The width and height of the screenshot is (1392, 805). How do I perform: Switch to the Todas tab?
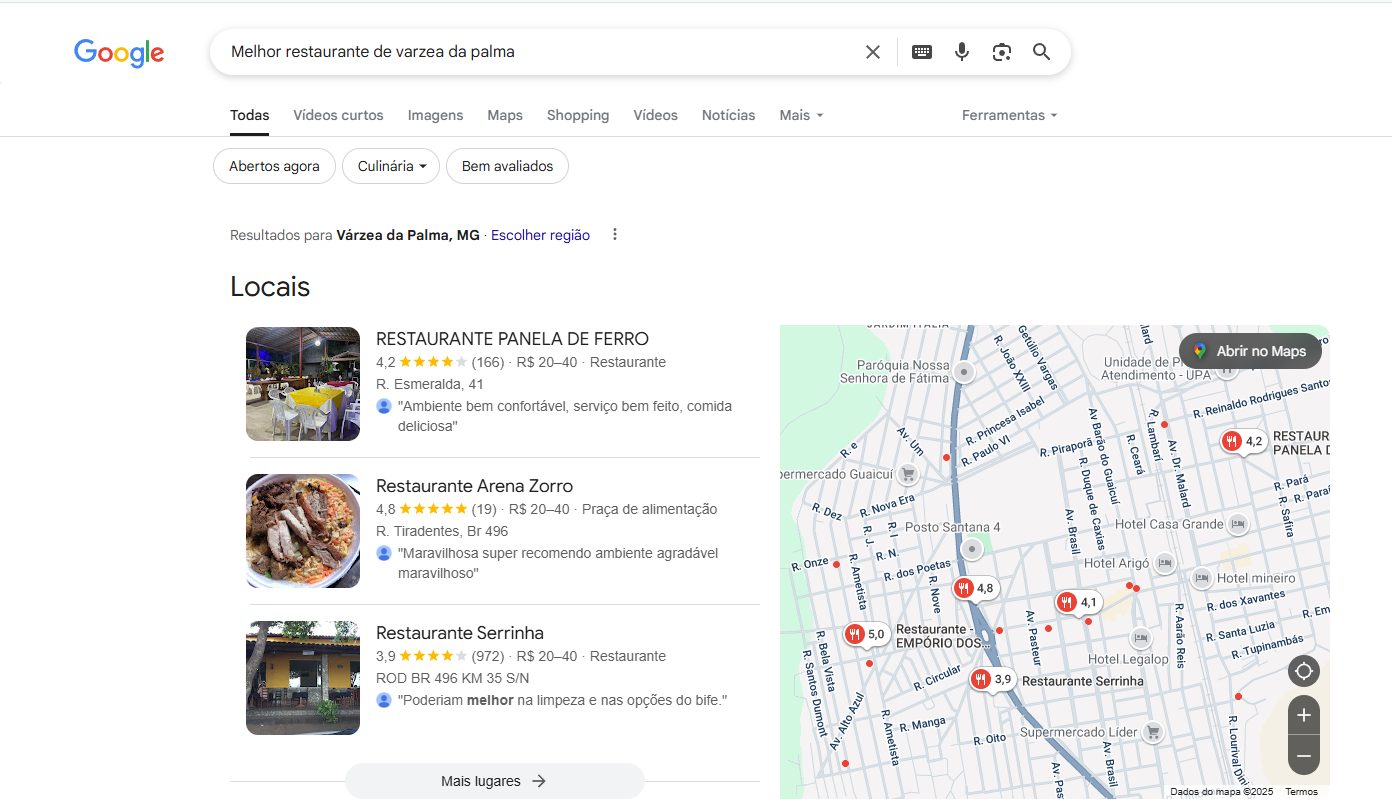[249, 115]
